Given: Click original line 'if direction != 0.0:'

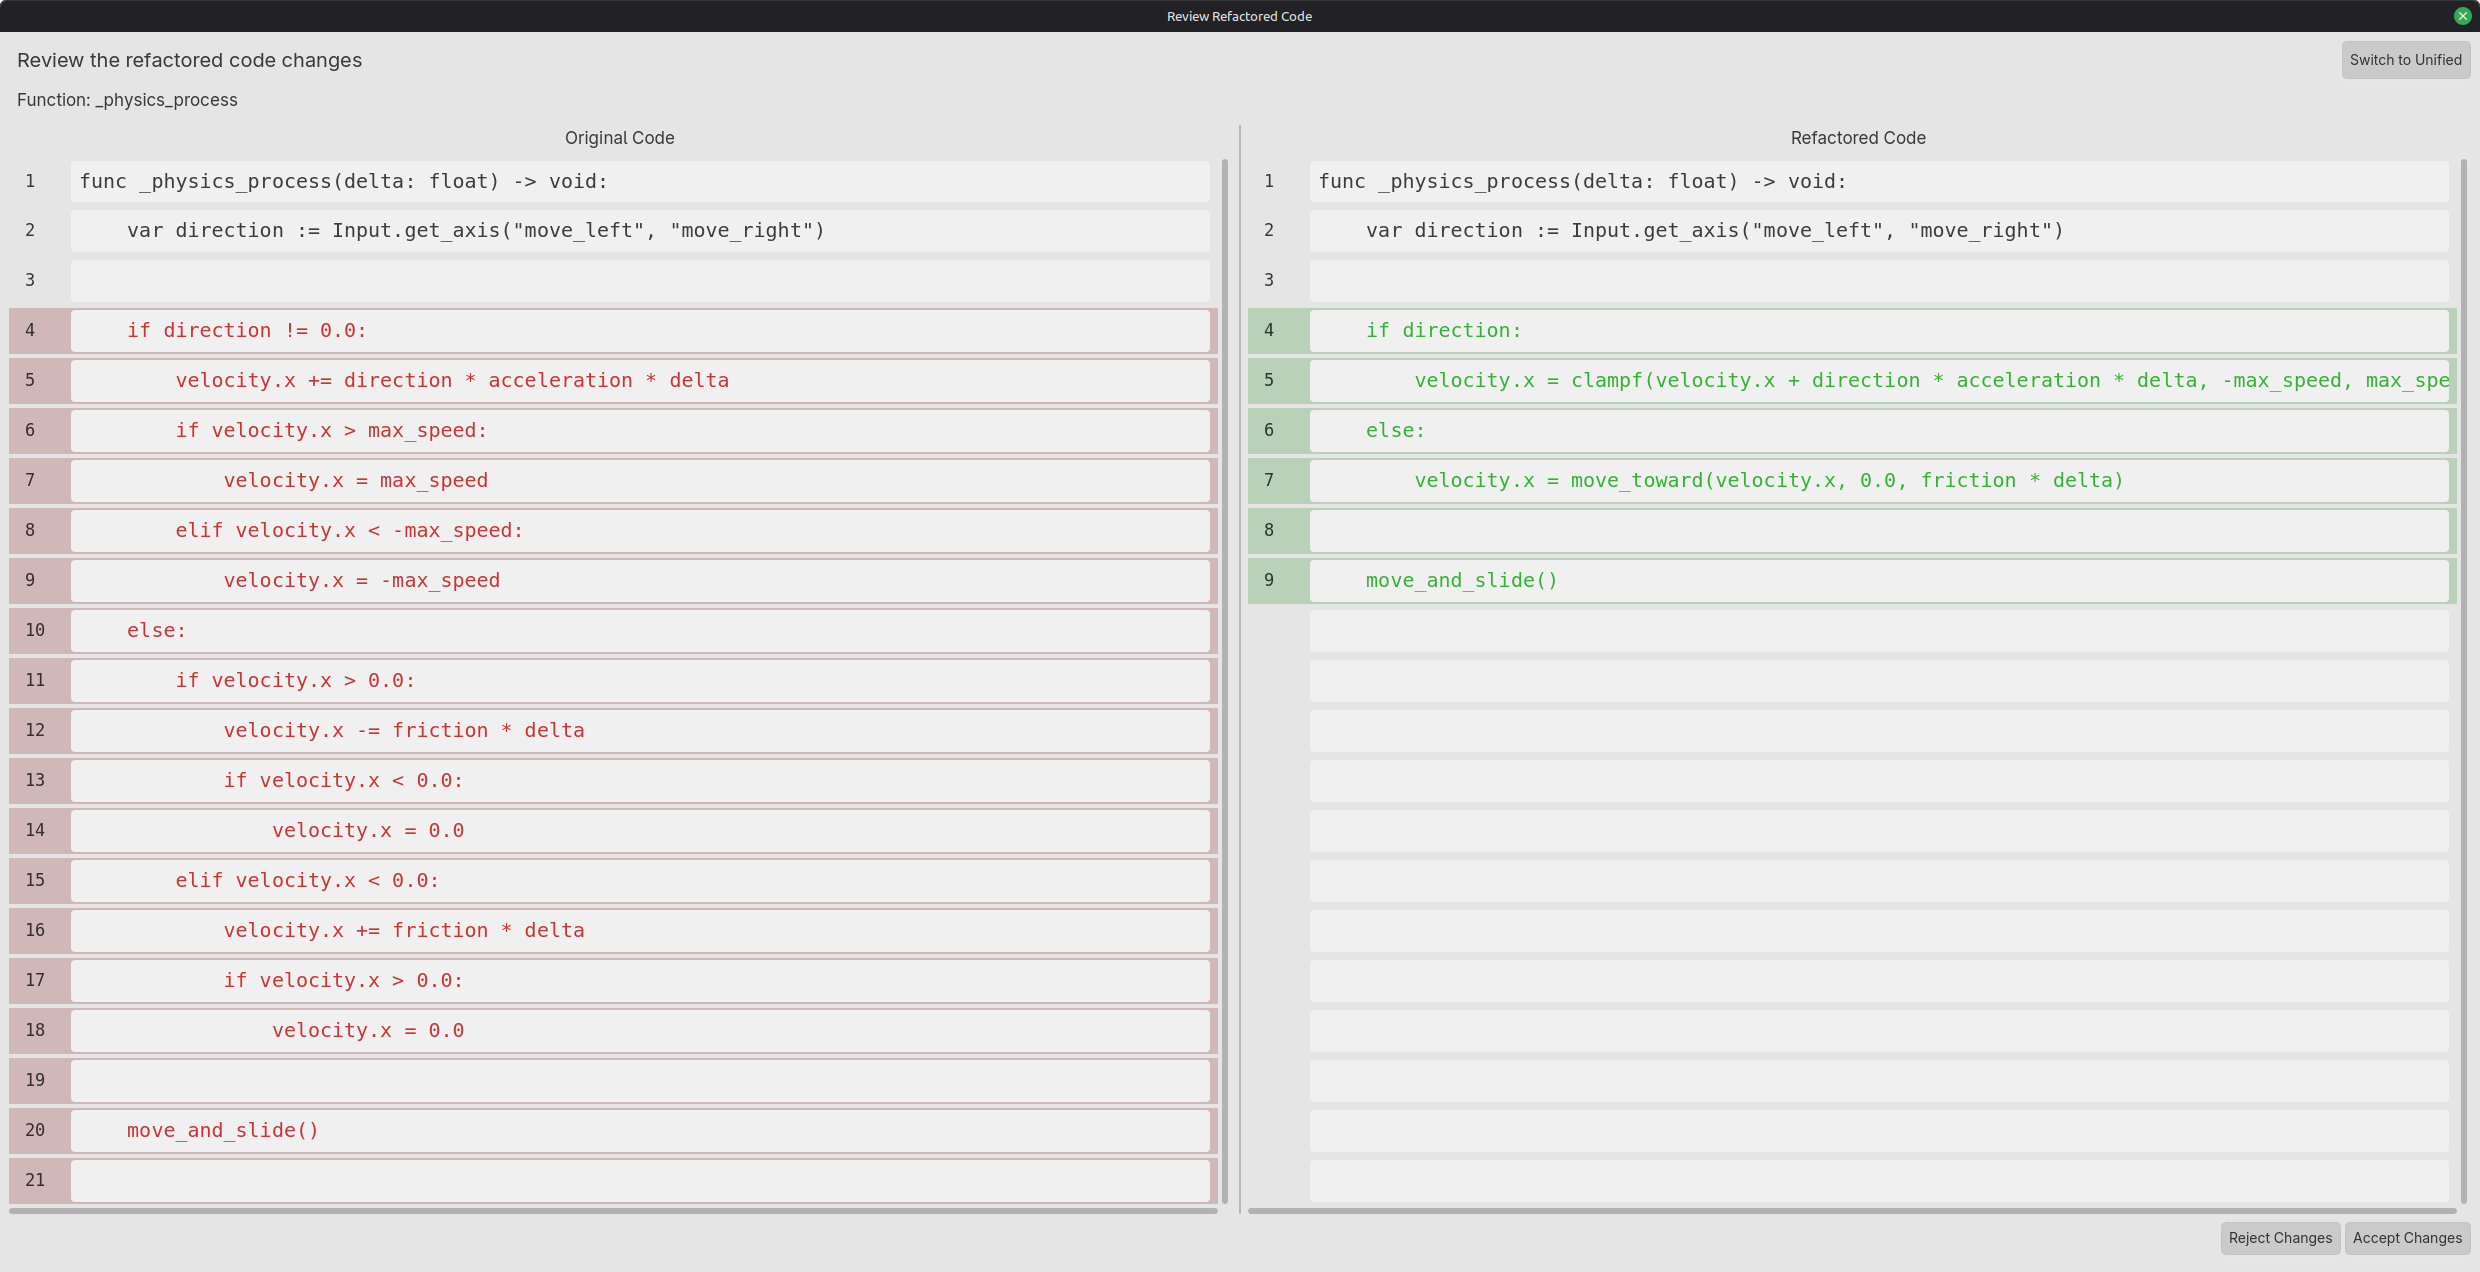Looking at the screenshot, I should (640, 331).
